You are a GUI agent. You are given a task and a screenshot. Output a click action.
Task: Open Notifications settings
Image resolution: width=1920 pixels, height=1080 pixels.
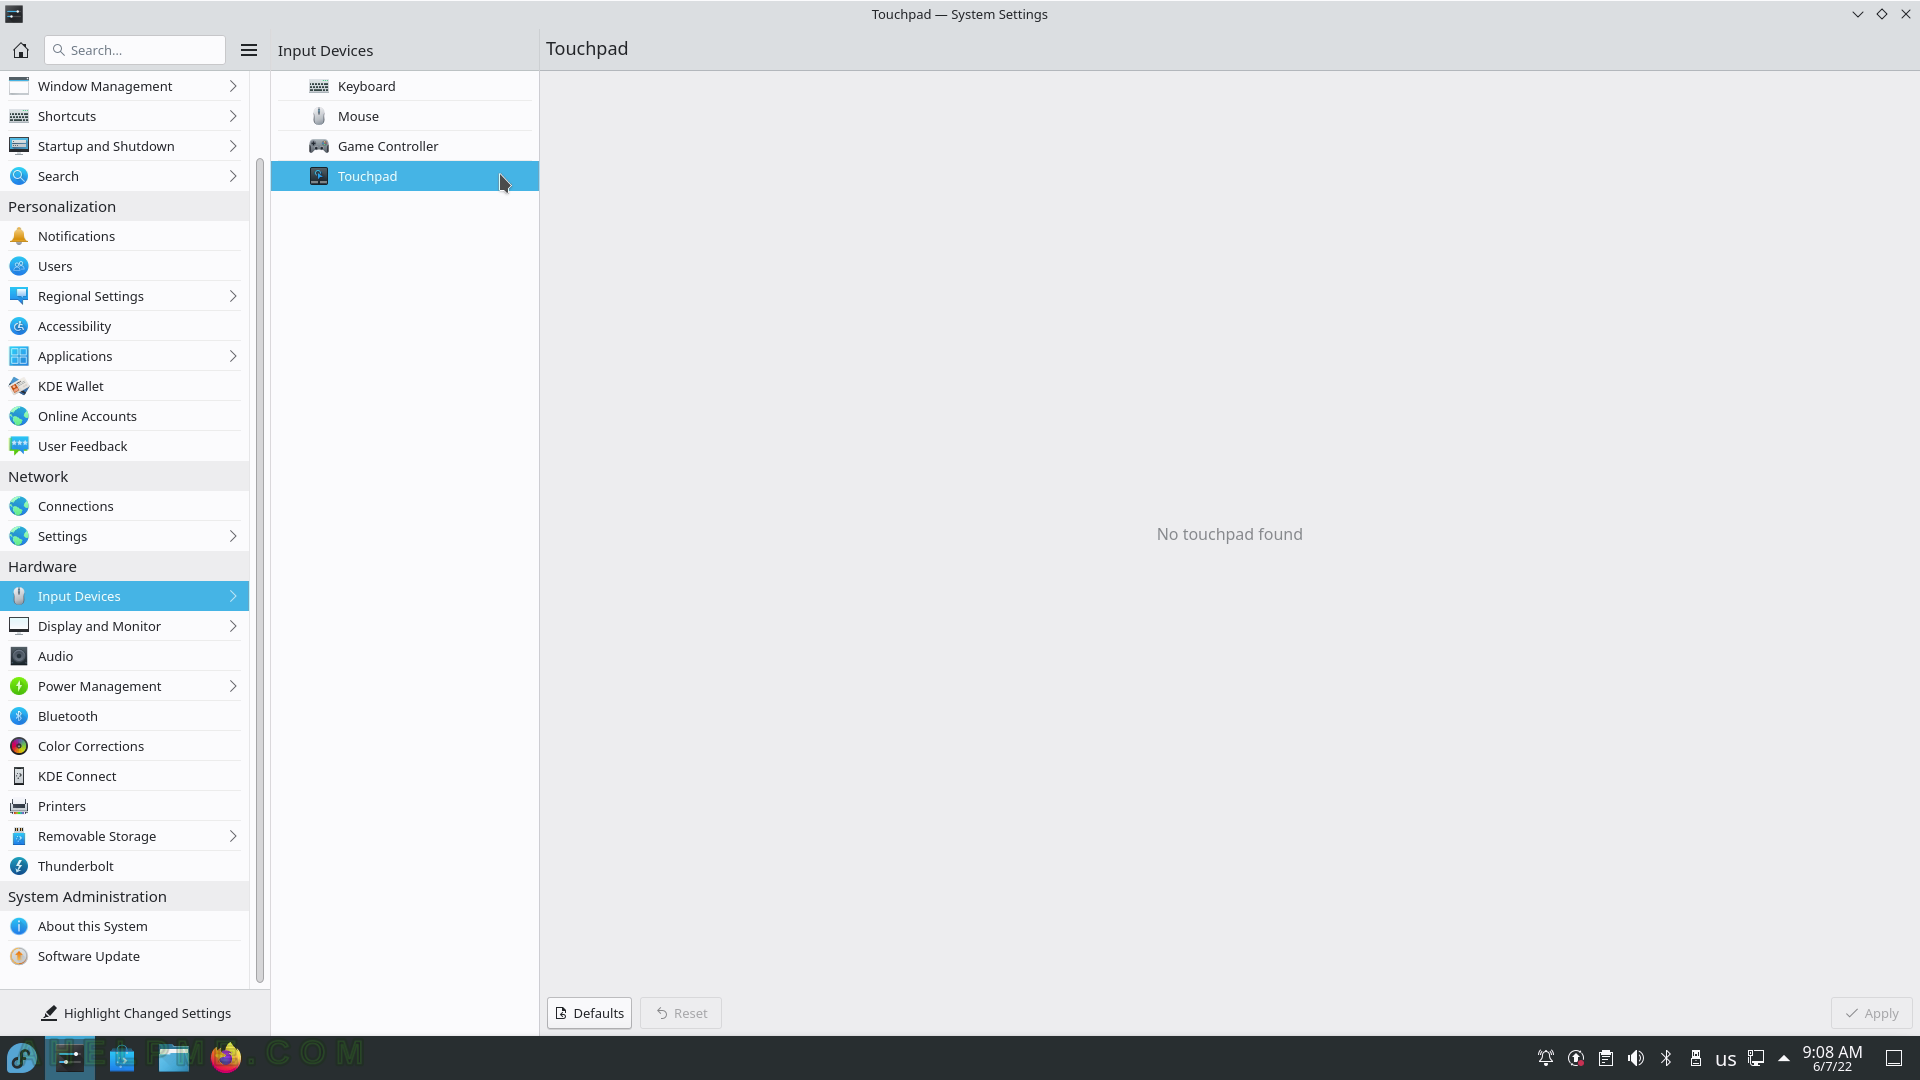[124, 236]
